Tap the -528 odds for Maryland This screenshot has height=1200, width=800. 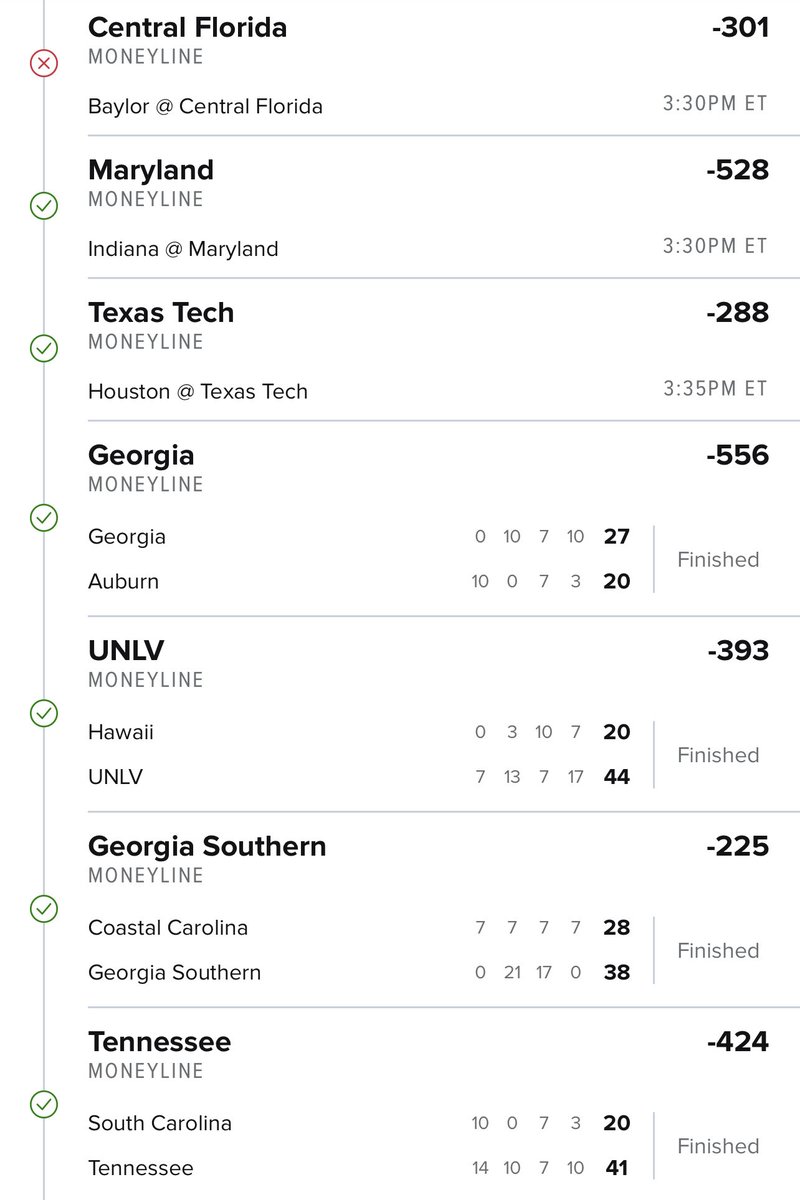[x=737, y=170]
